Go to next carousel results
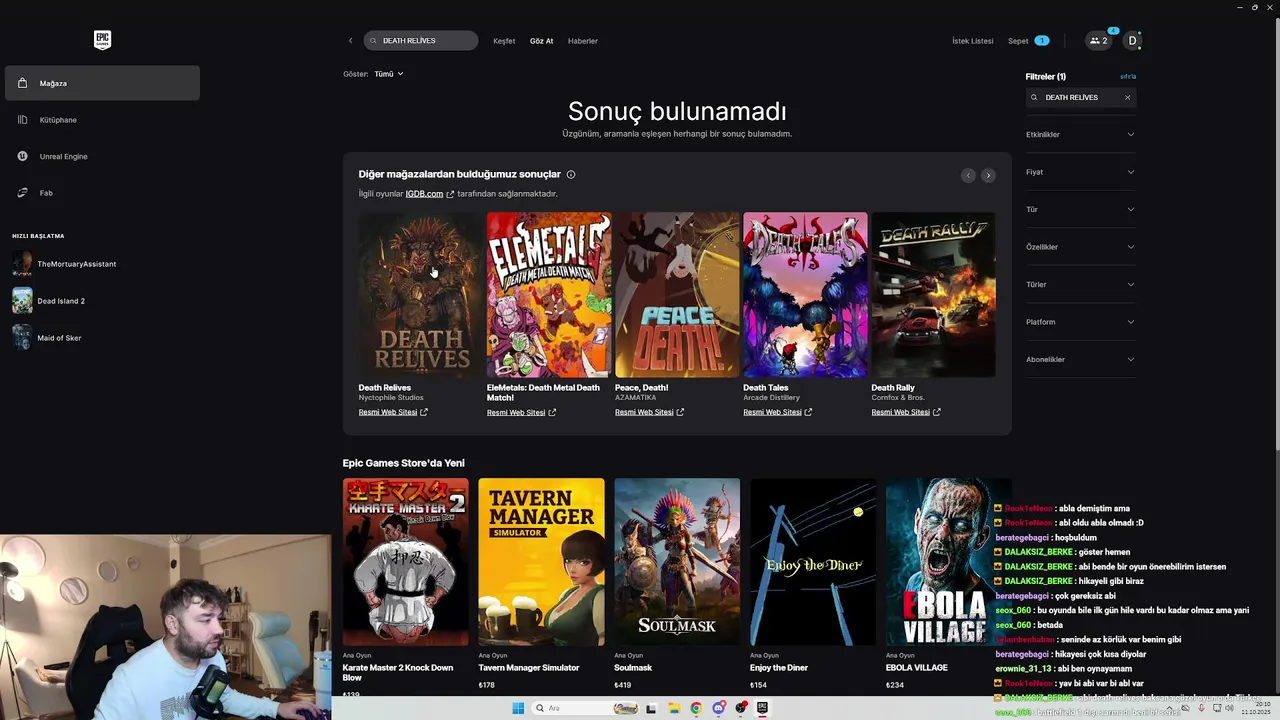The height and width of the screenshot is (720, 1280). click(988, 175)
